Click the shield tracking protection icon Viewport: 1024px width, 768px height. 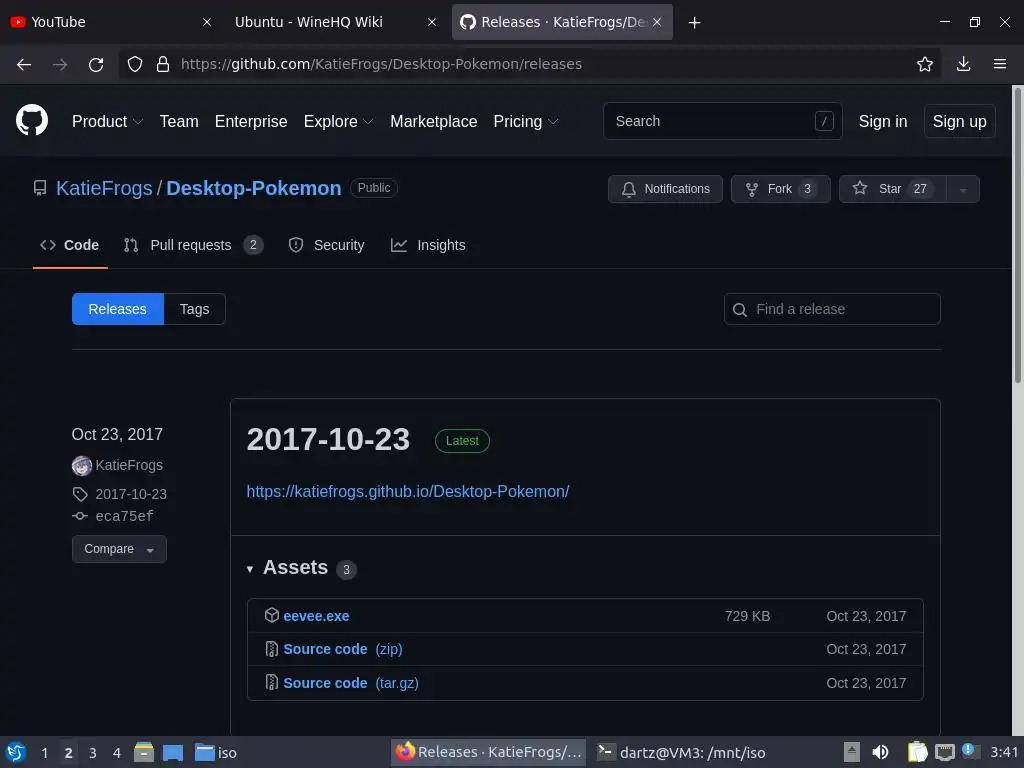(135, 64)
